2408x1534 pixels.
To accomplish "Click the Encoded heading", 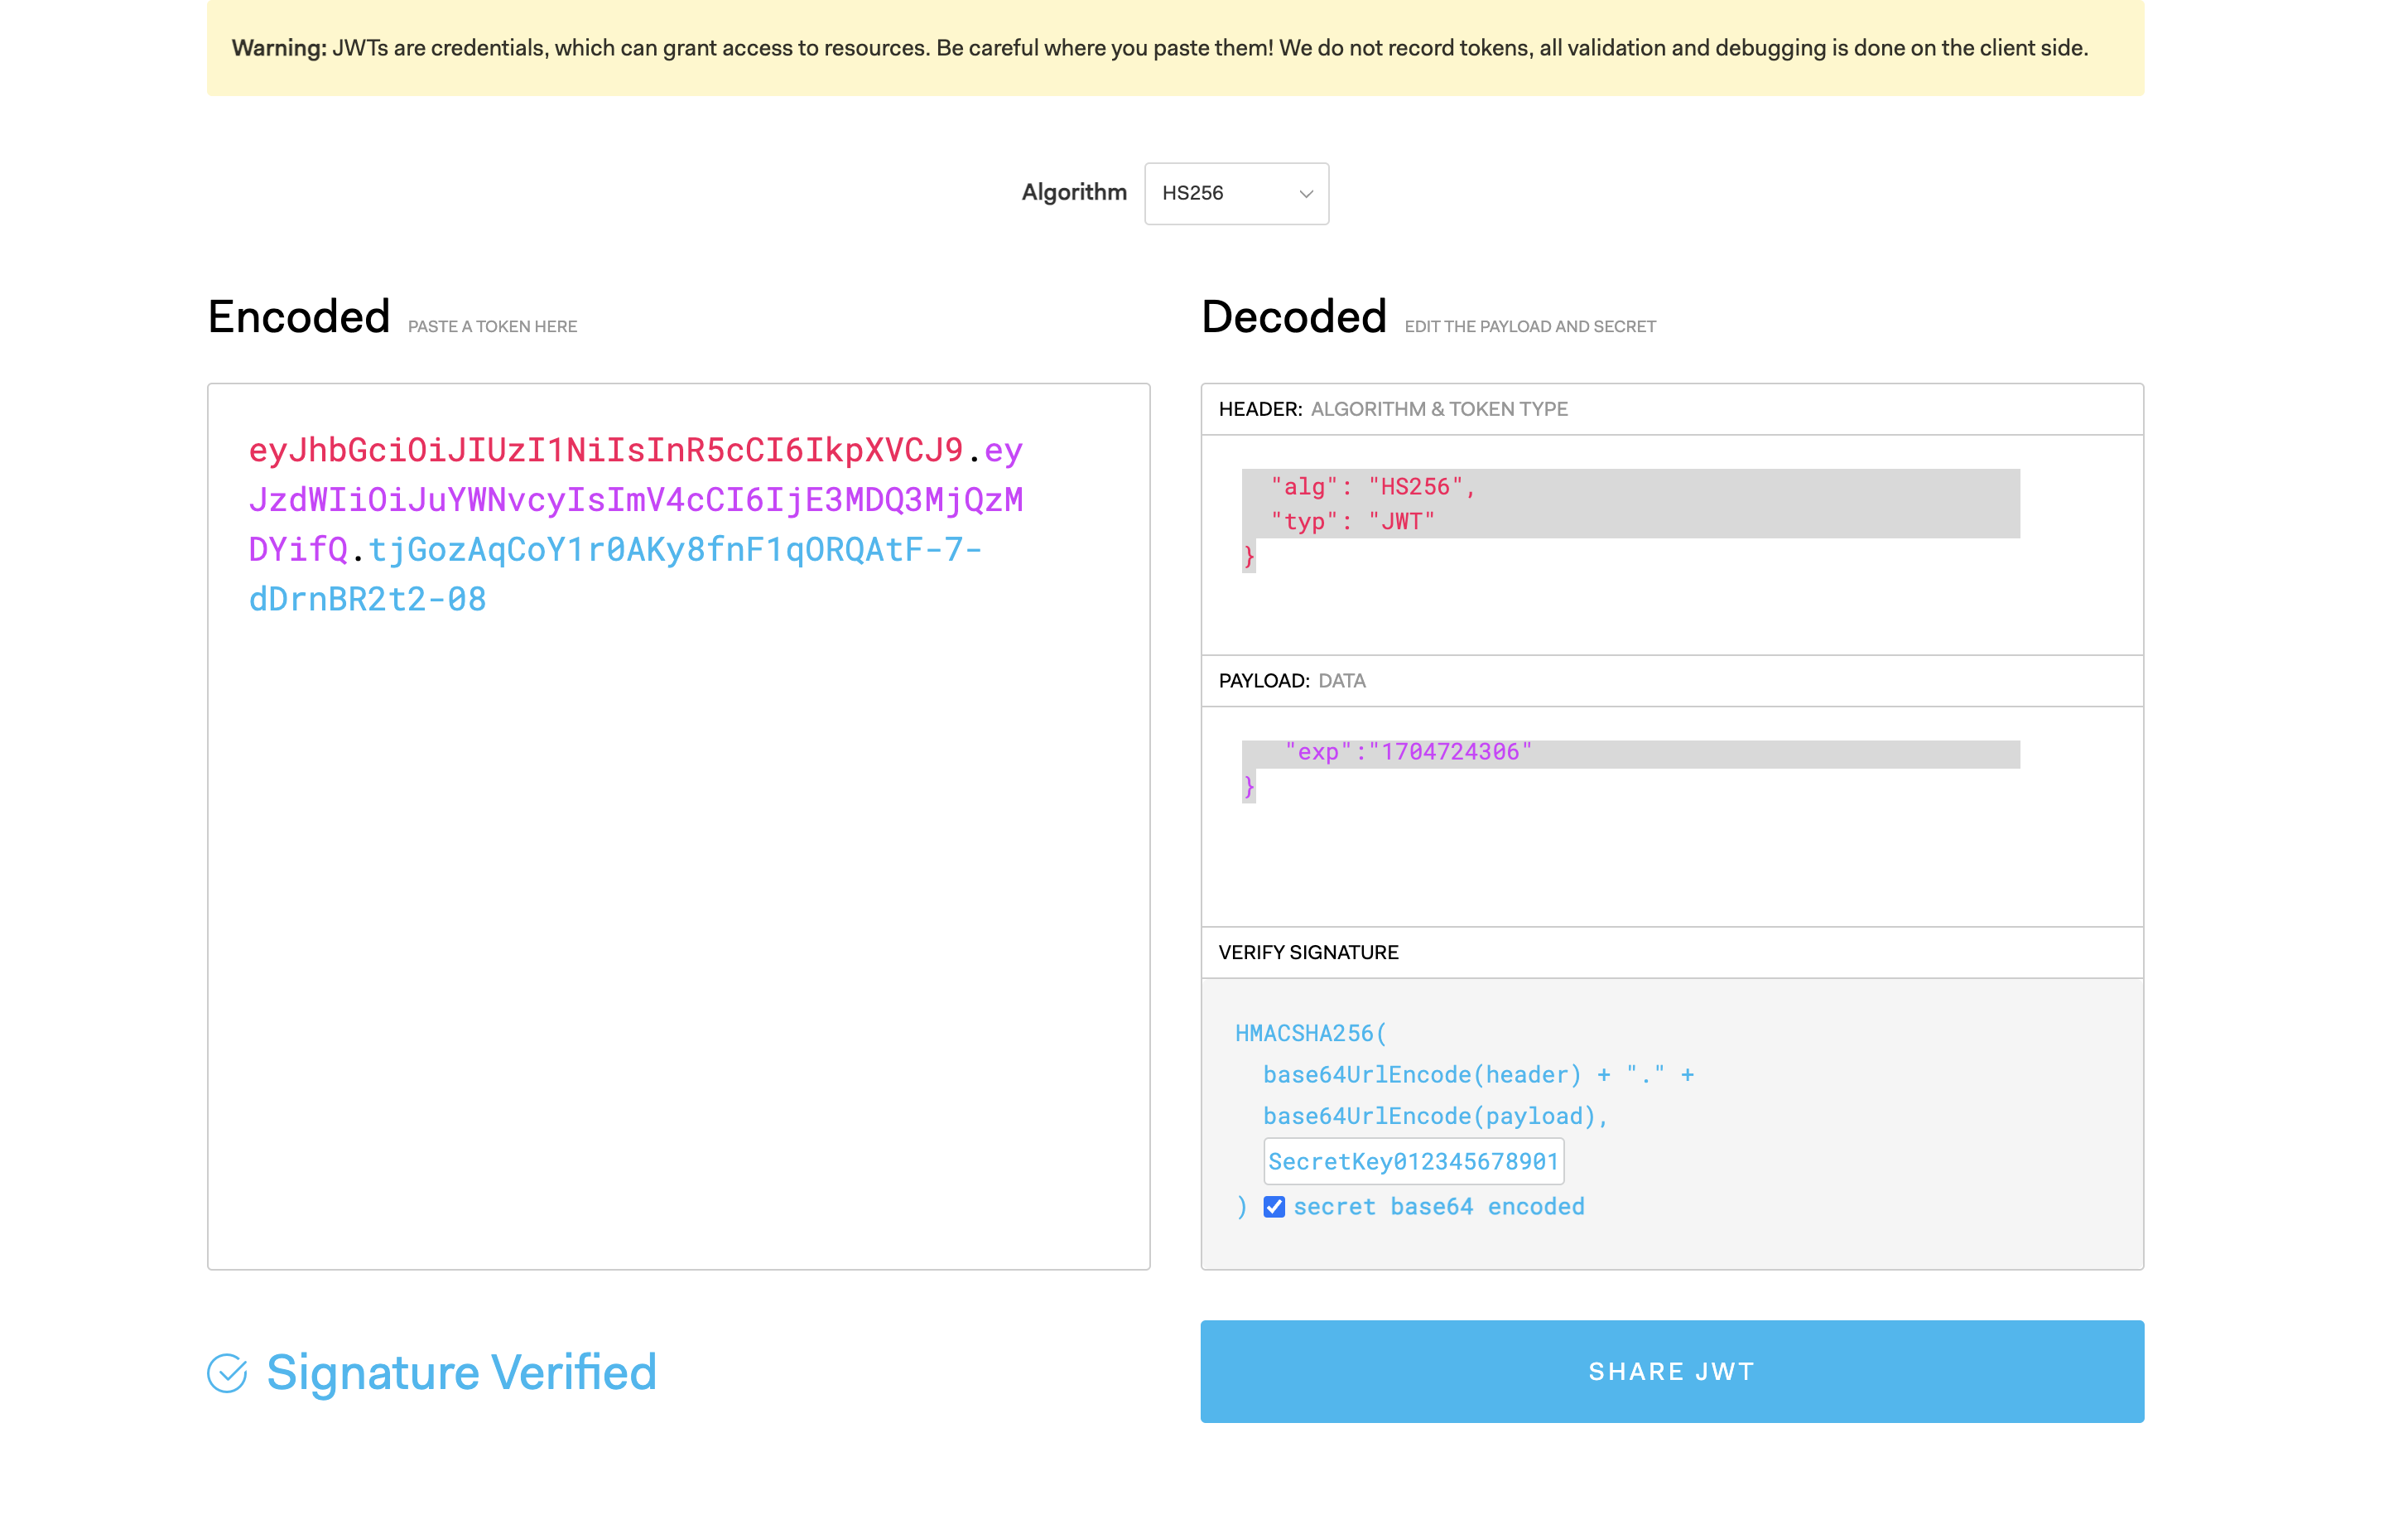I will coord(298,317).
